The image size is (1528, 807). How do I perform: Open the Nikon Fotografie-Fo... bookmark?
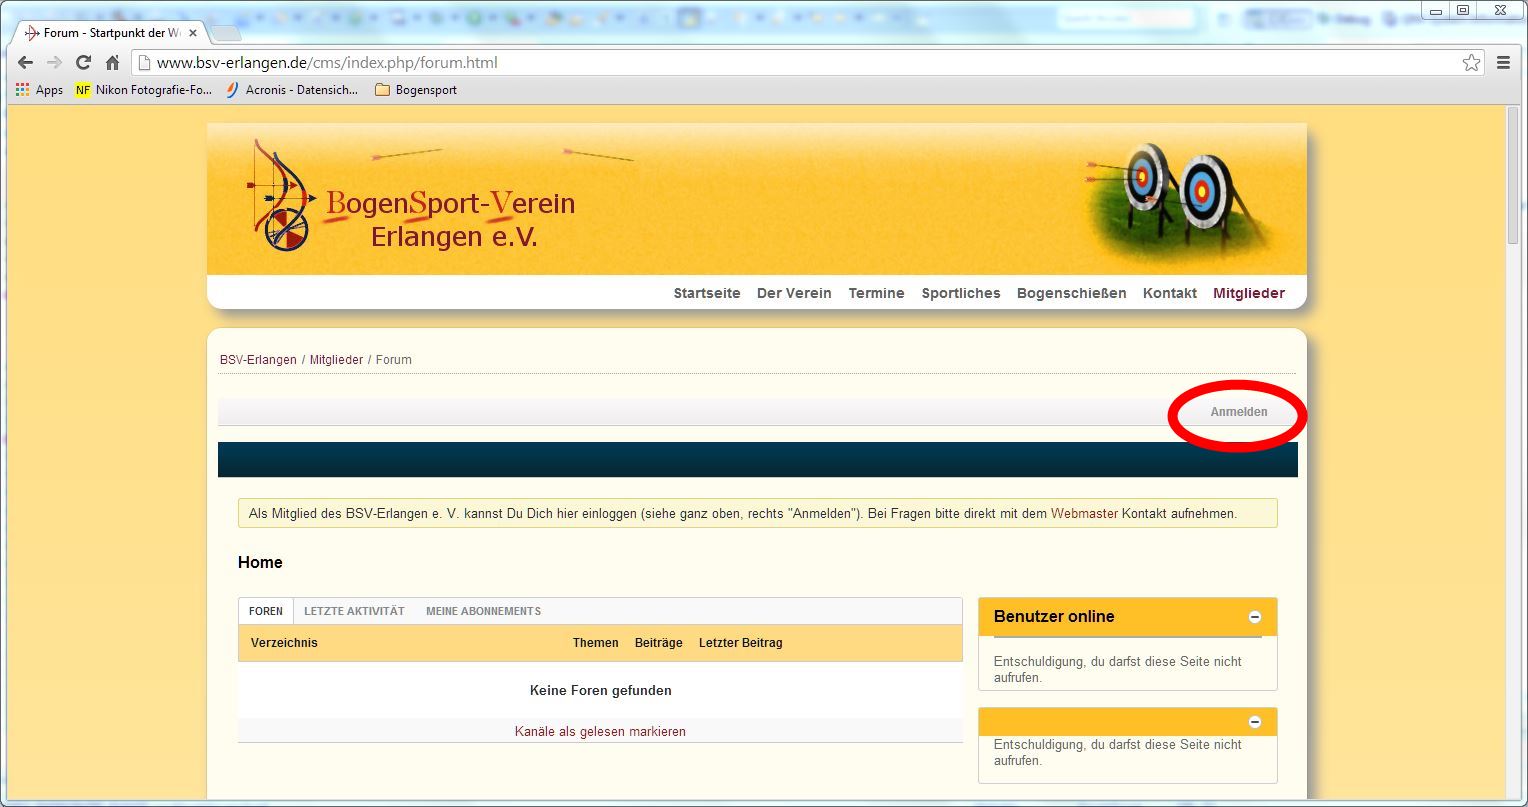[x=144, y=90]
